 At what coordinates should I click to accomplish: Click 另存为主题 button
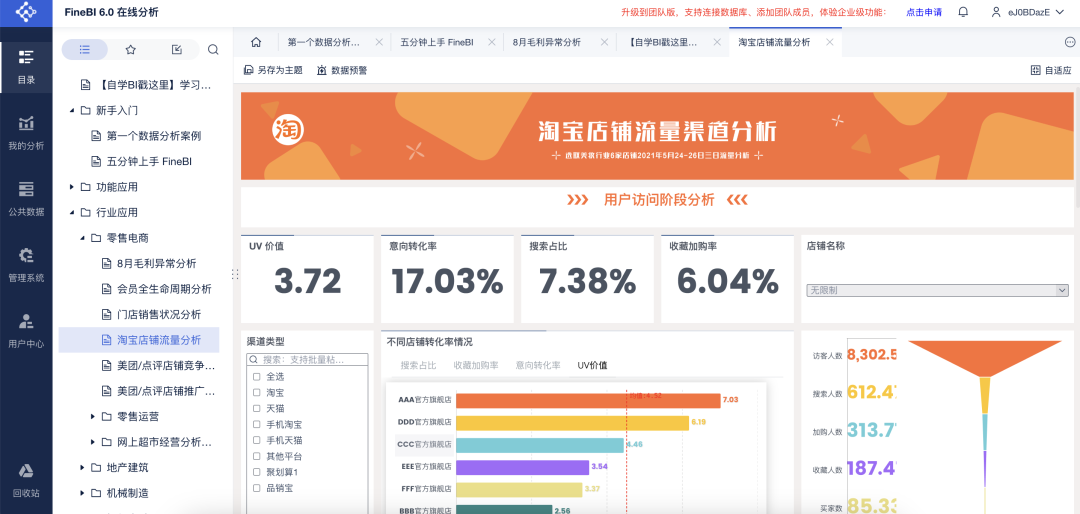click(273, 70)
